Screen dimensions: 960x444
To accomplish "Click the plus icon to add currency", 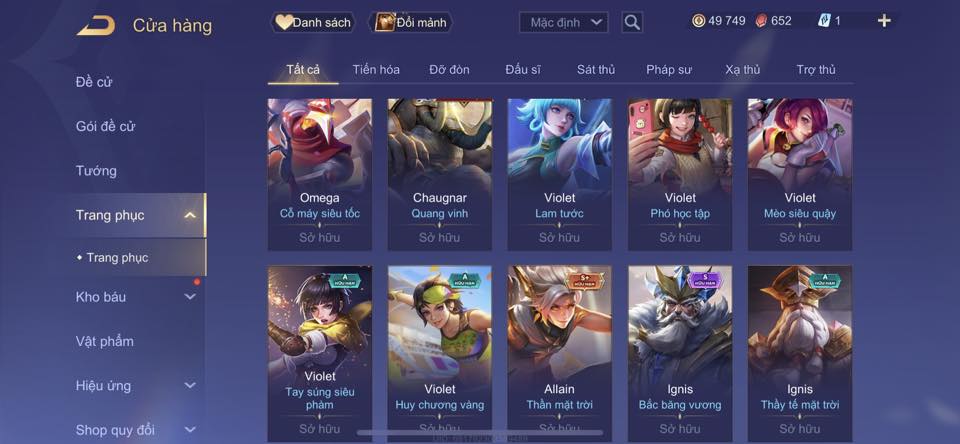I will point(883,21).
